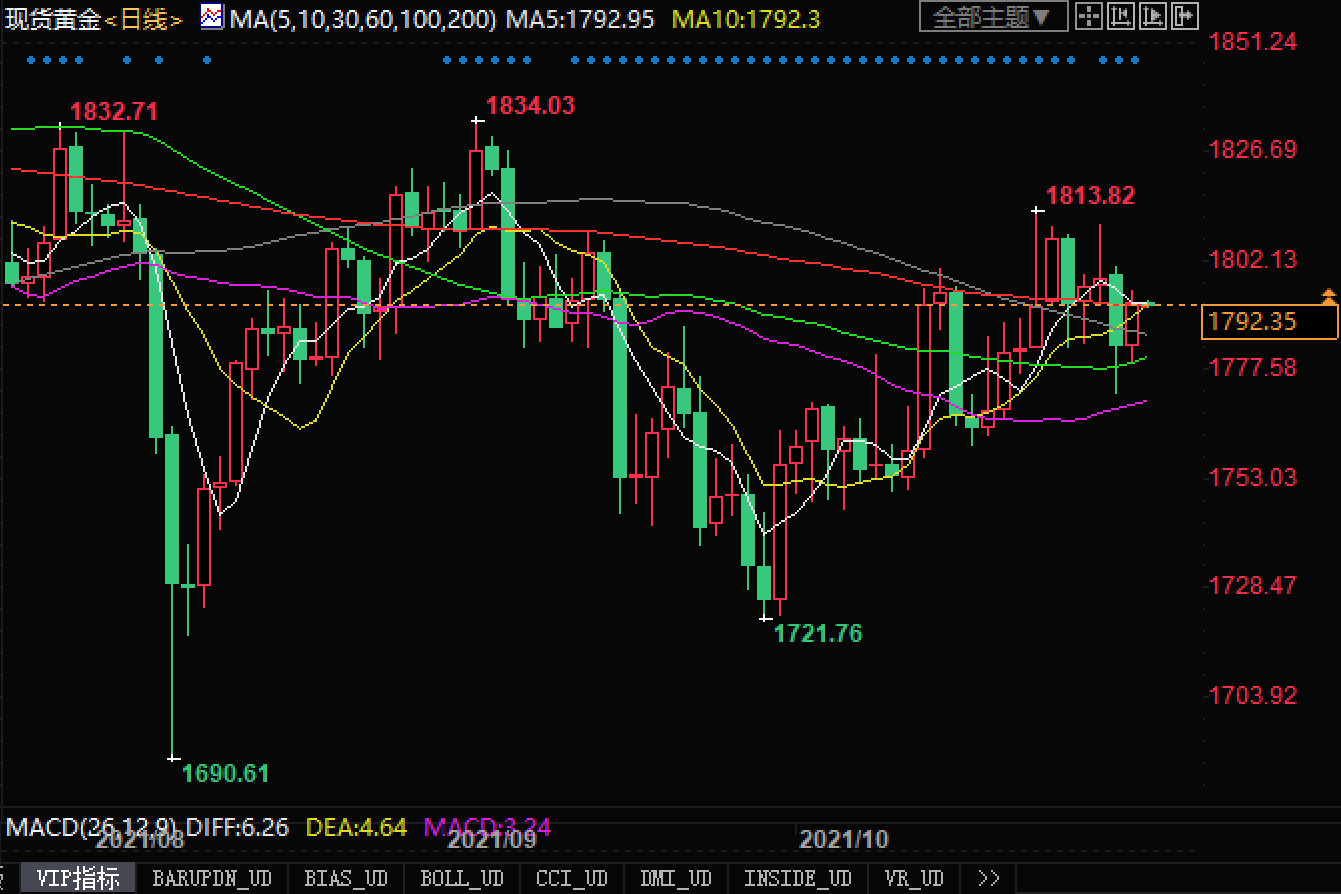Click the current price label 1792.35
Viewport: 1341px width, 894px height.
click(x=1266, y=321)
